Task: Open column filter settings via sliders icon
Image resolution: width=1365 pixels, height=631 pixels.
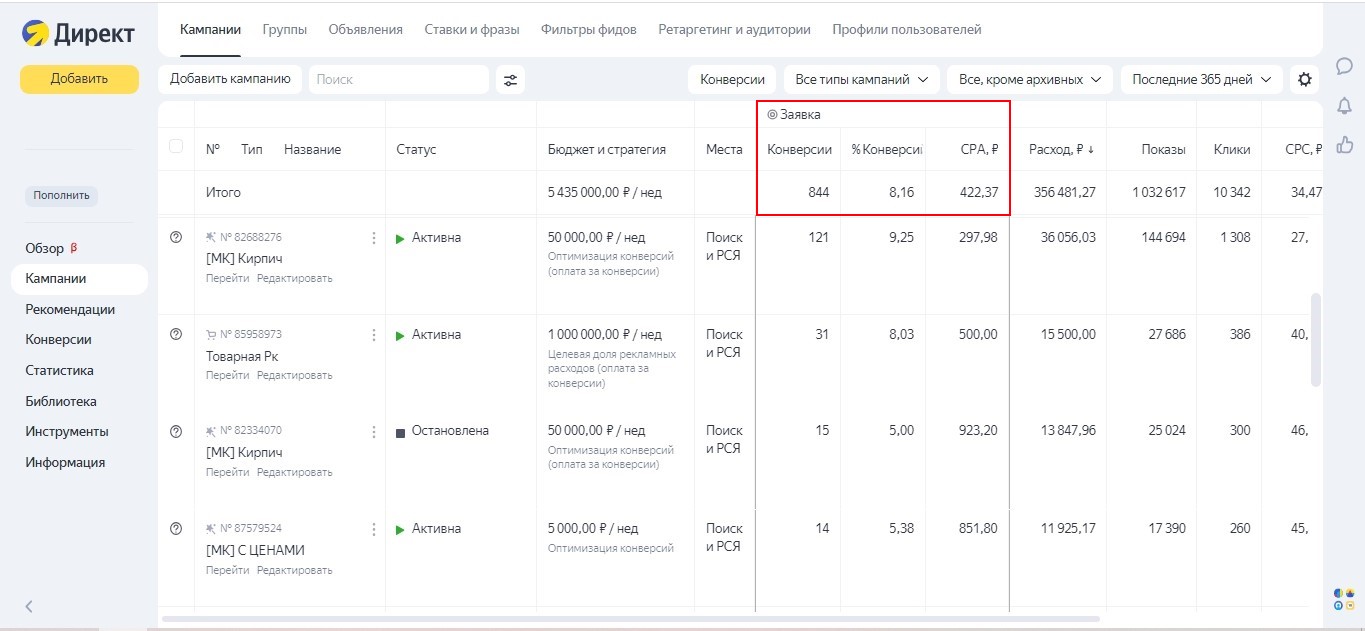Action: 510,78
